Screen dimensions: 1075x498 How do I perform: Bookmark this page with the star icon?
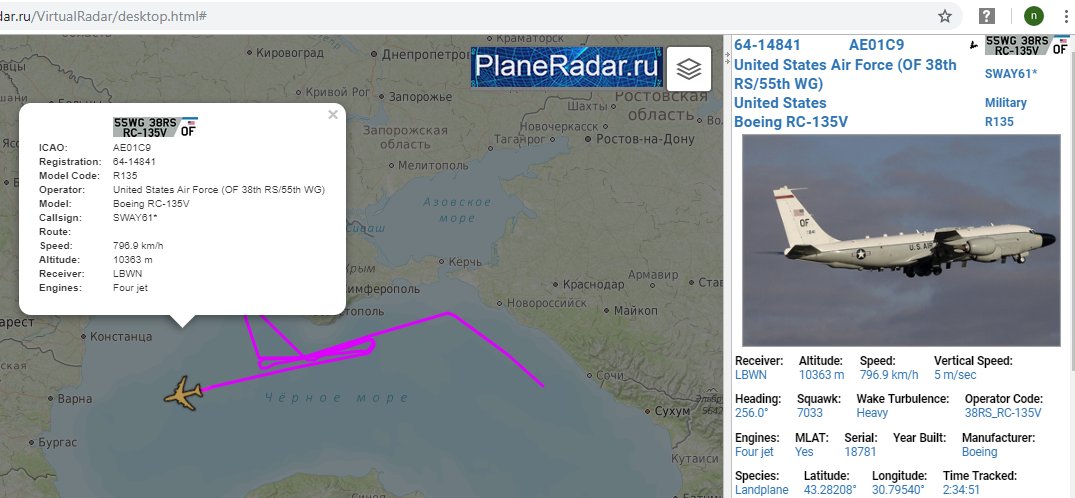coord(944,16)
